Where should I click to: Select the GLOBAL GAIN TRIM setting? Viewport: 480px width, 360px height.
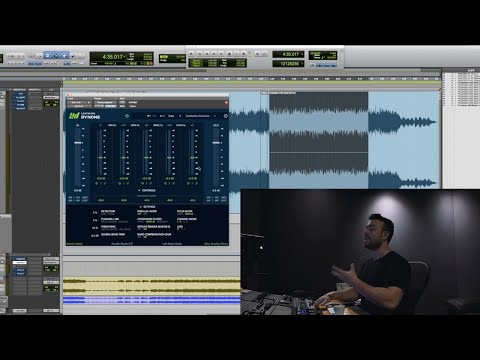[x=113, y=234]
